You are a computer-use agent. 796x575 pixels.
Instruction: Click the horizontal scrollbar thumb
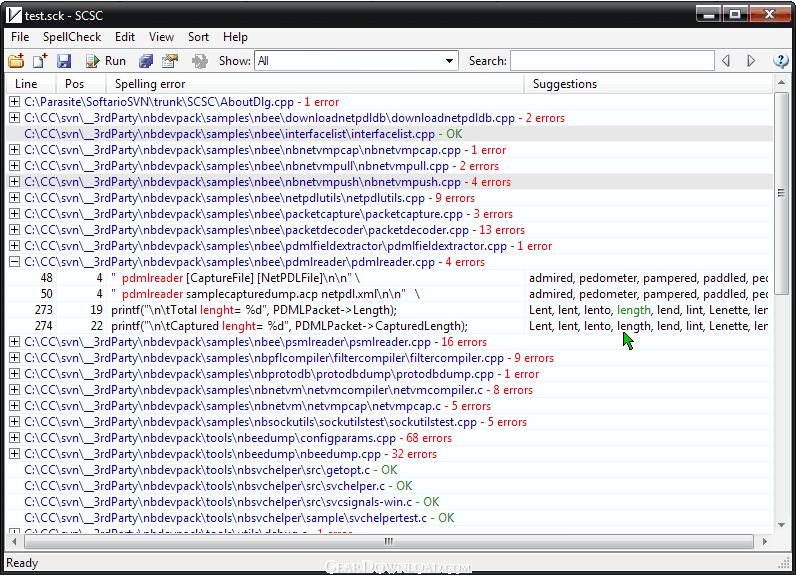point(389,542)
